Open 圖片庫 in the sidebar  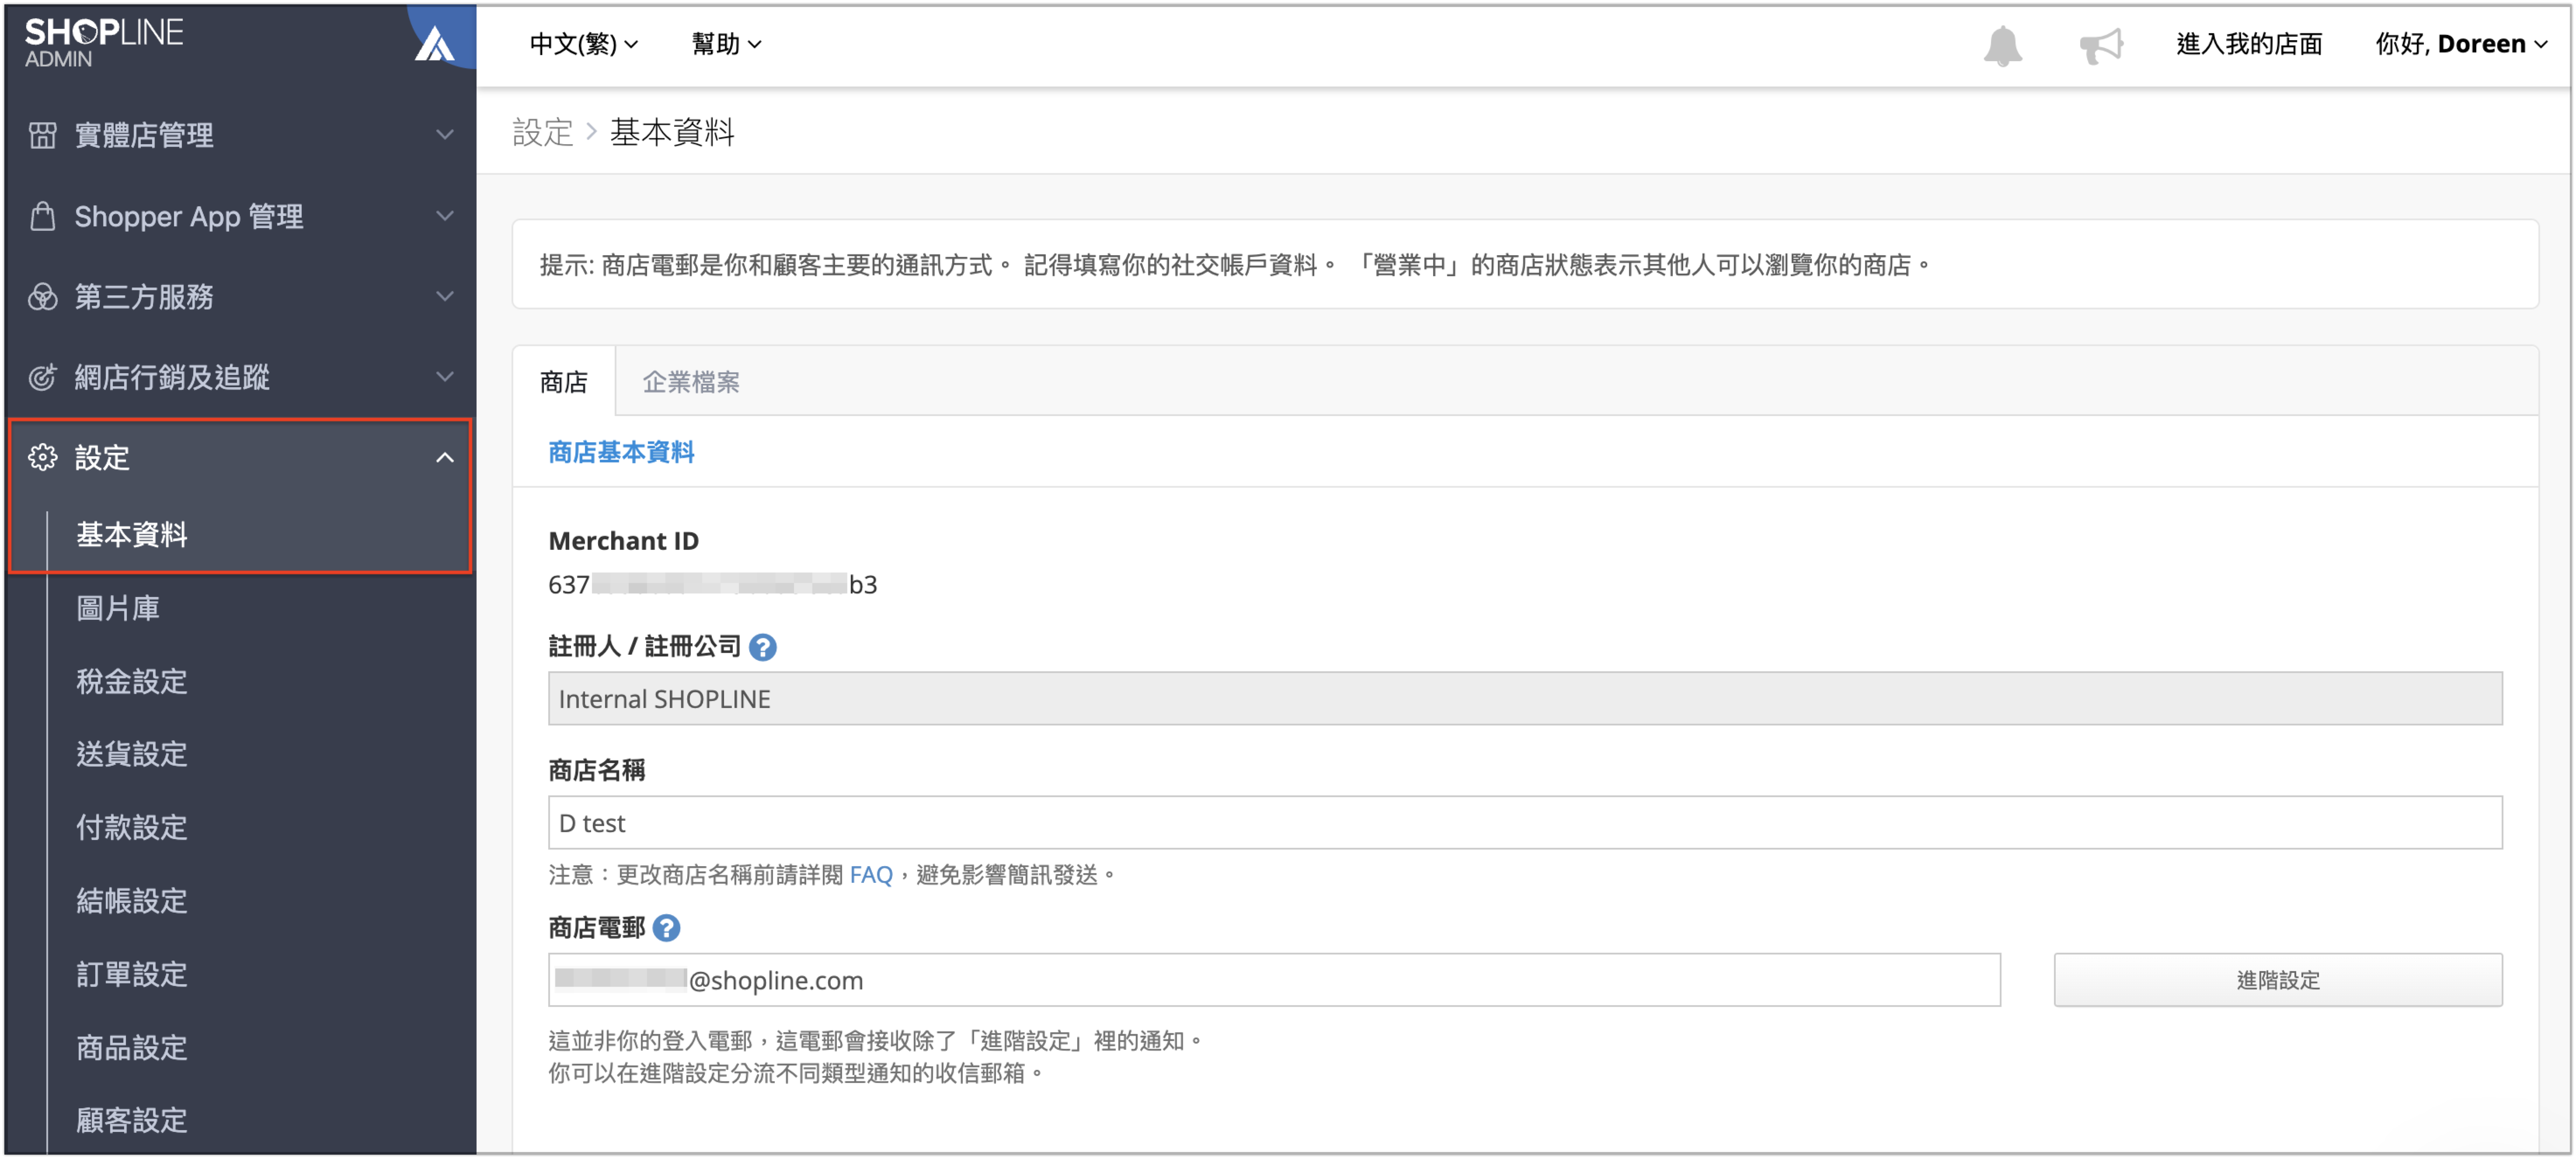click(x=118, y=608)
